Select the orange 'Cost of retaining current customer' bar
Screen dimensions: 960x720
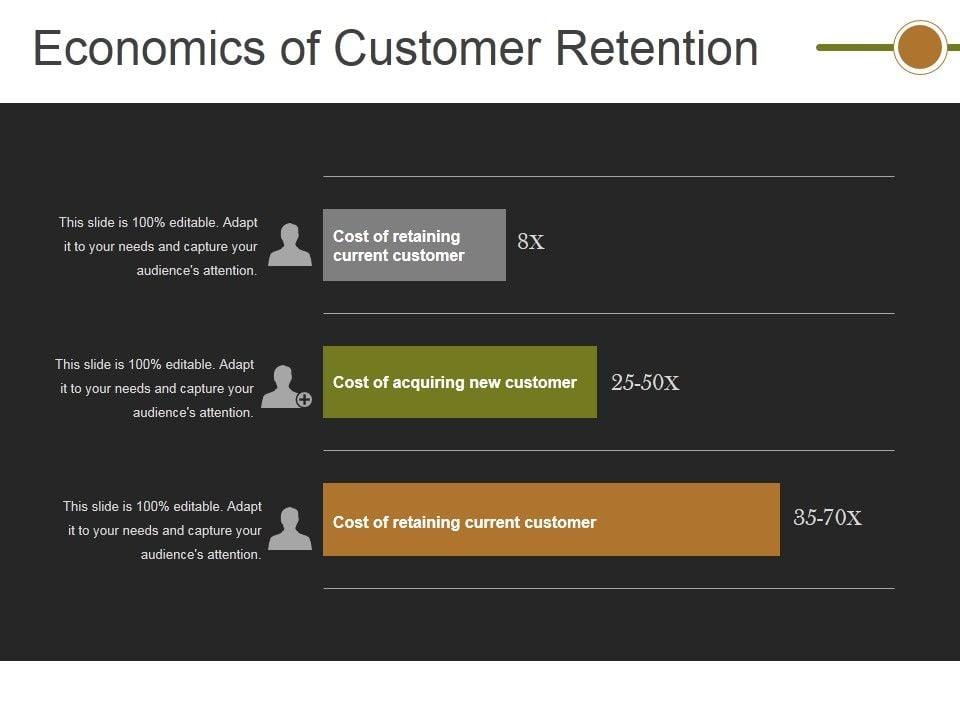coord(550,520)
